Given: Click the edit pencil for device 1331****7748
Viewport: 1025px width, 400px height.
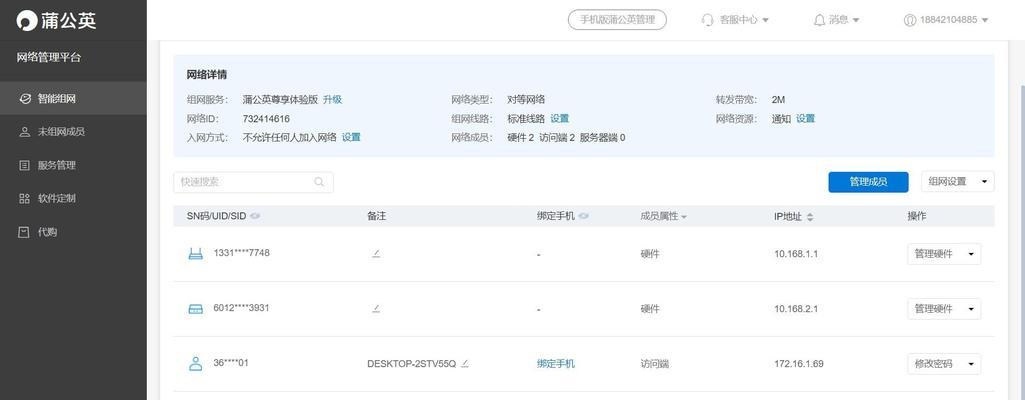Looking at the screenshot, I should (x=376, y=253).
